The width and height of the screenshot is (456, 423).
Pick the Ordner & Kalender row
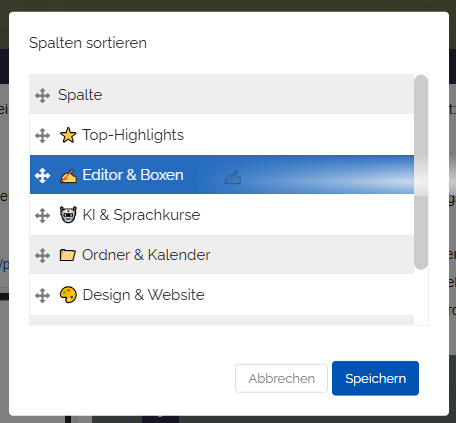(222, 254)
